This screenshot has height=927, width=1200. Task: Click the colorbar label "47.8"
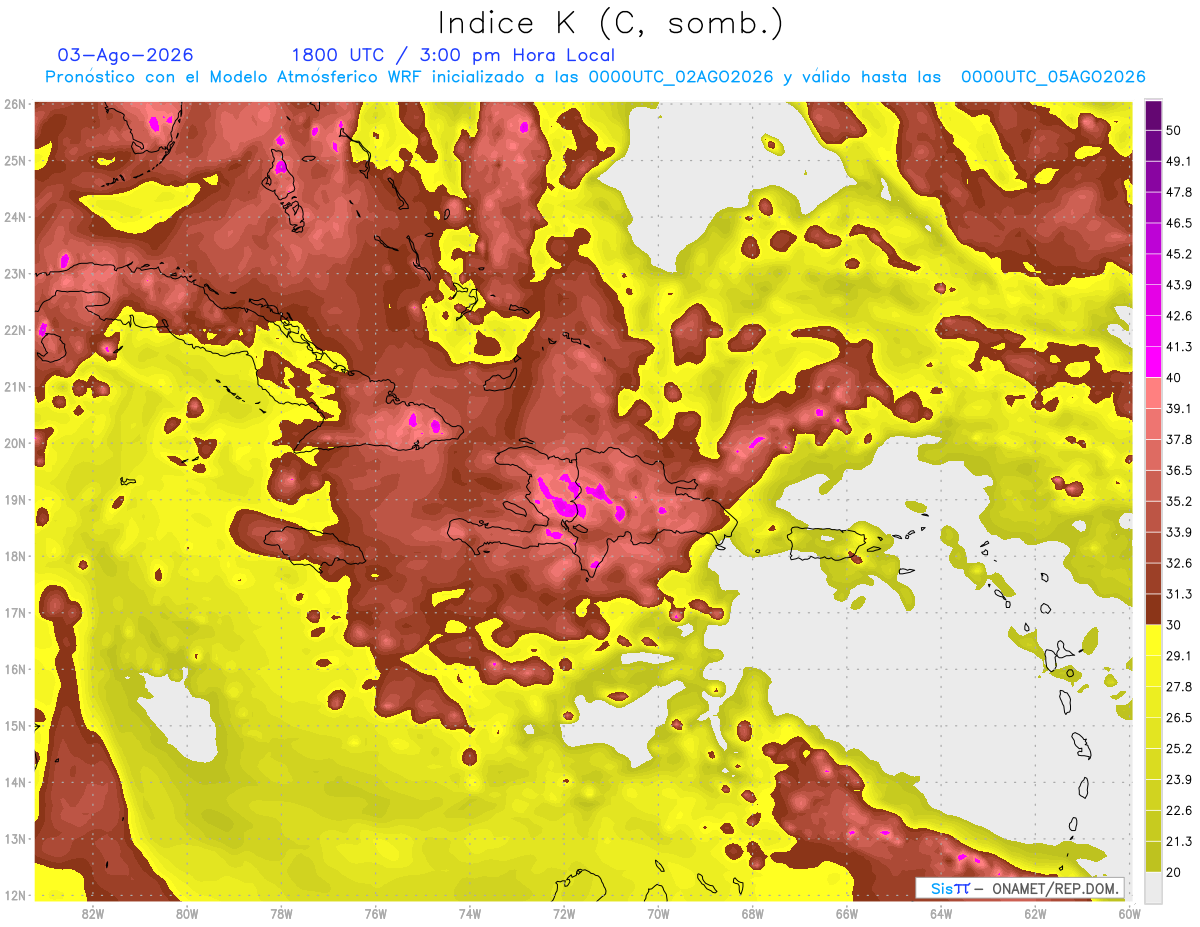(x=1179, y=193)
